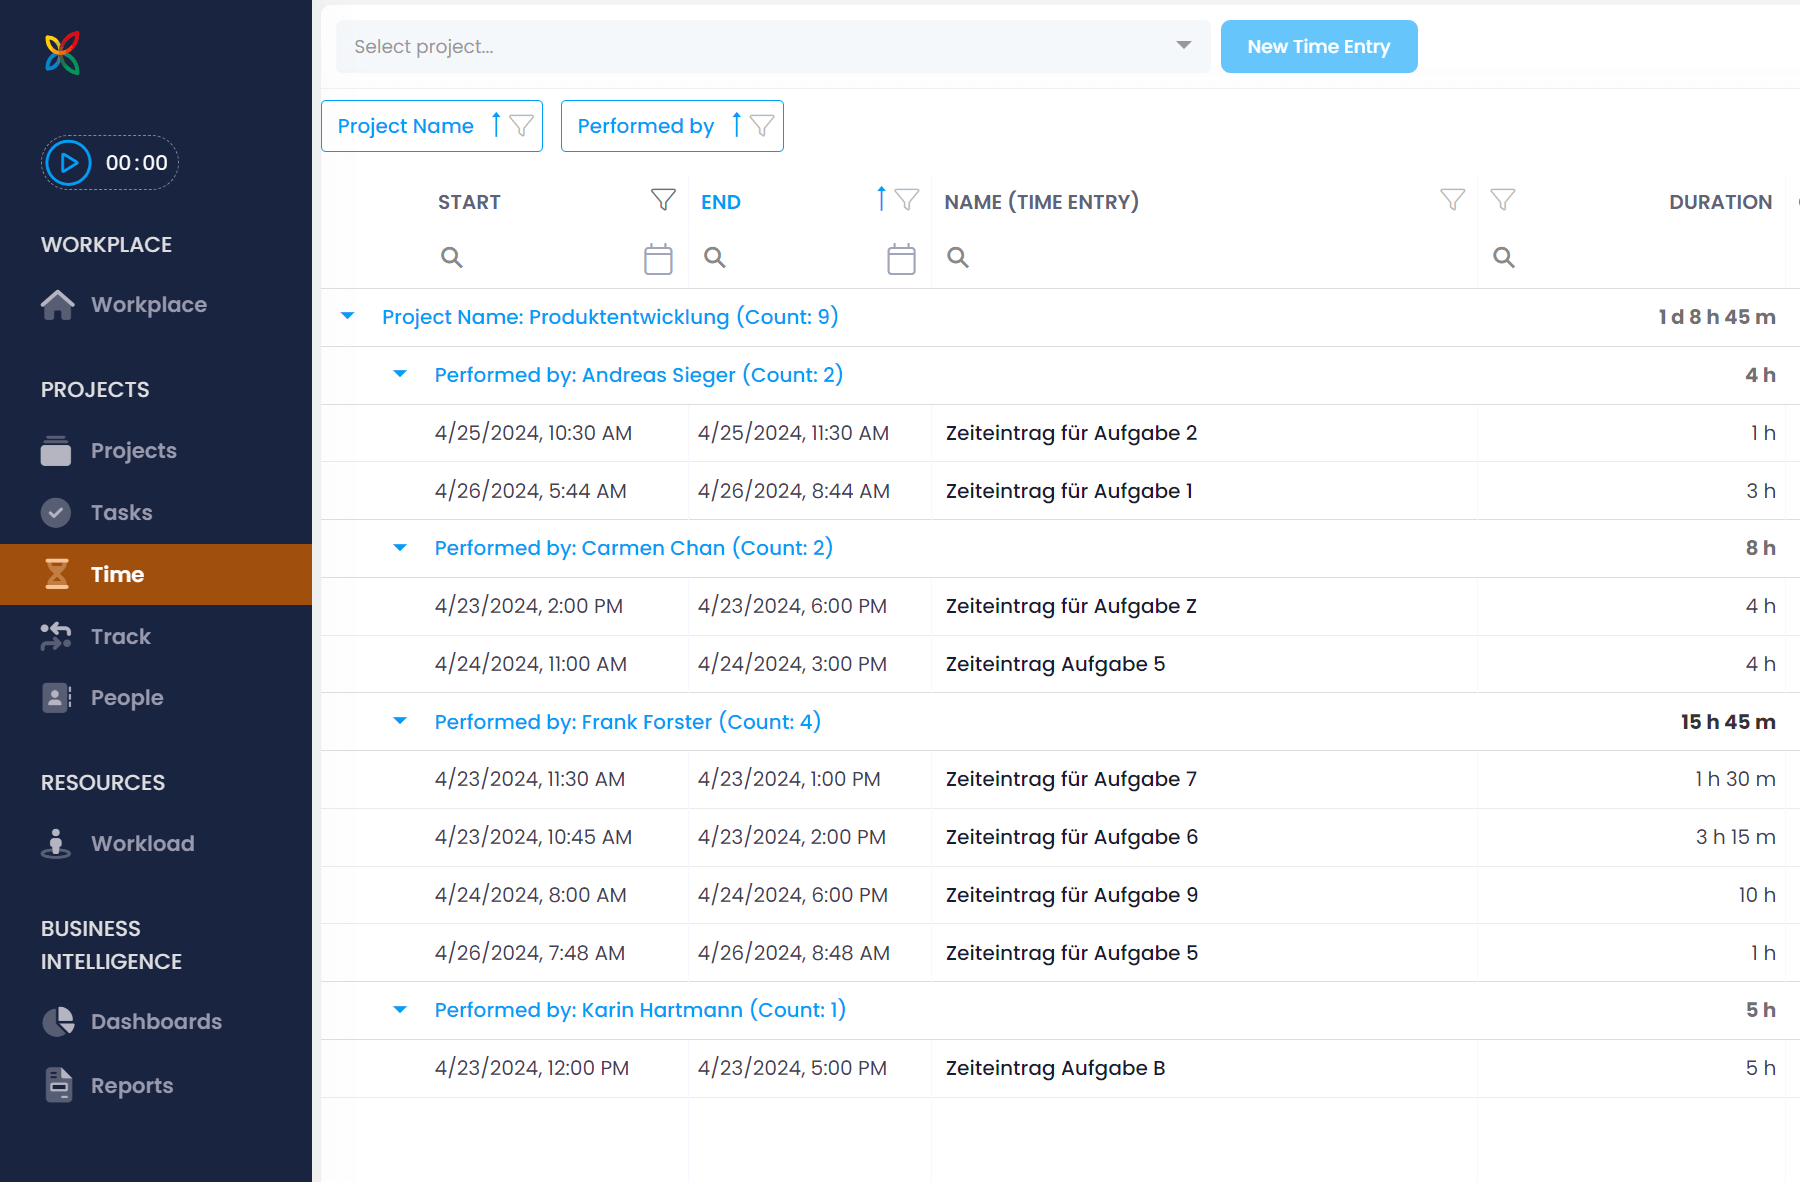
Task: Click the Workload resources icon
Action: (x=57, y=843)
